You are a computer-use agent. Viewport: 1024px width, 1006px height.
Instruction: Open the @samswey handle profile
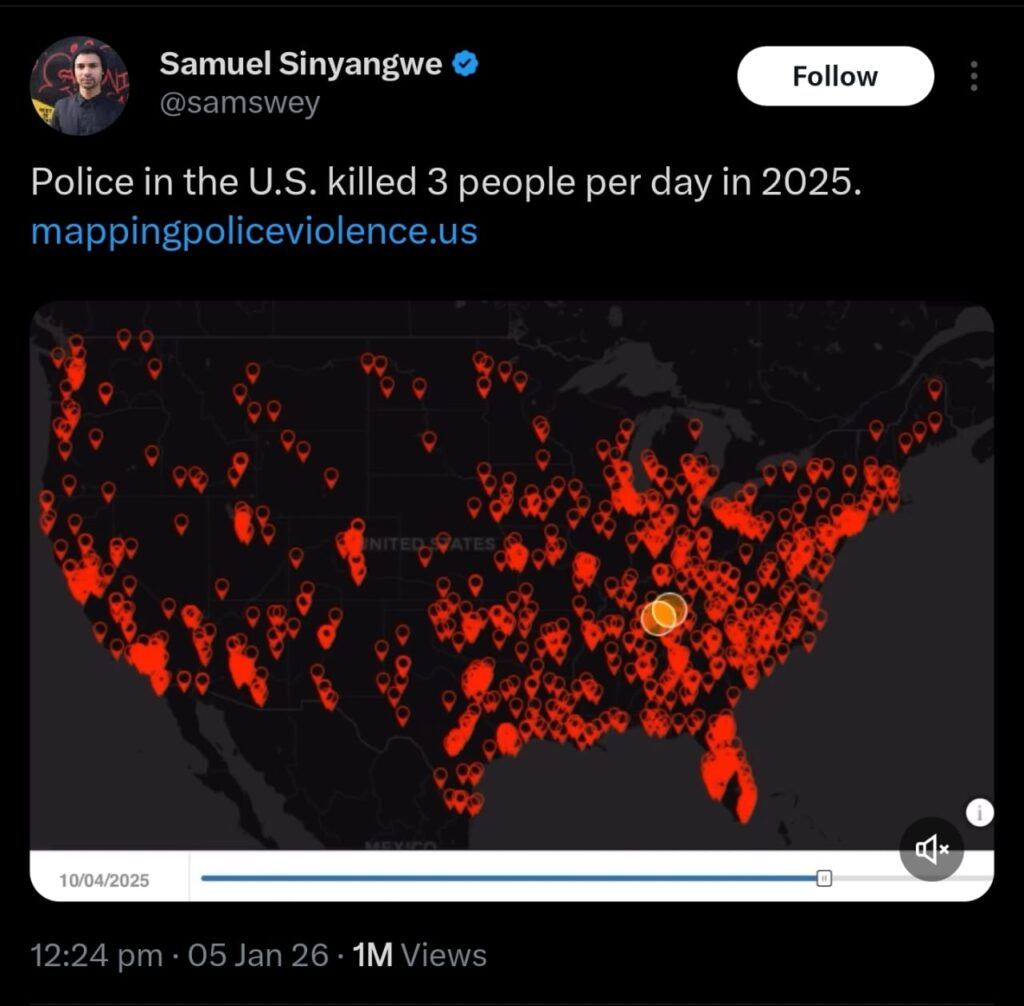[240, 102]
